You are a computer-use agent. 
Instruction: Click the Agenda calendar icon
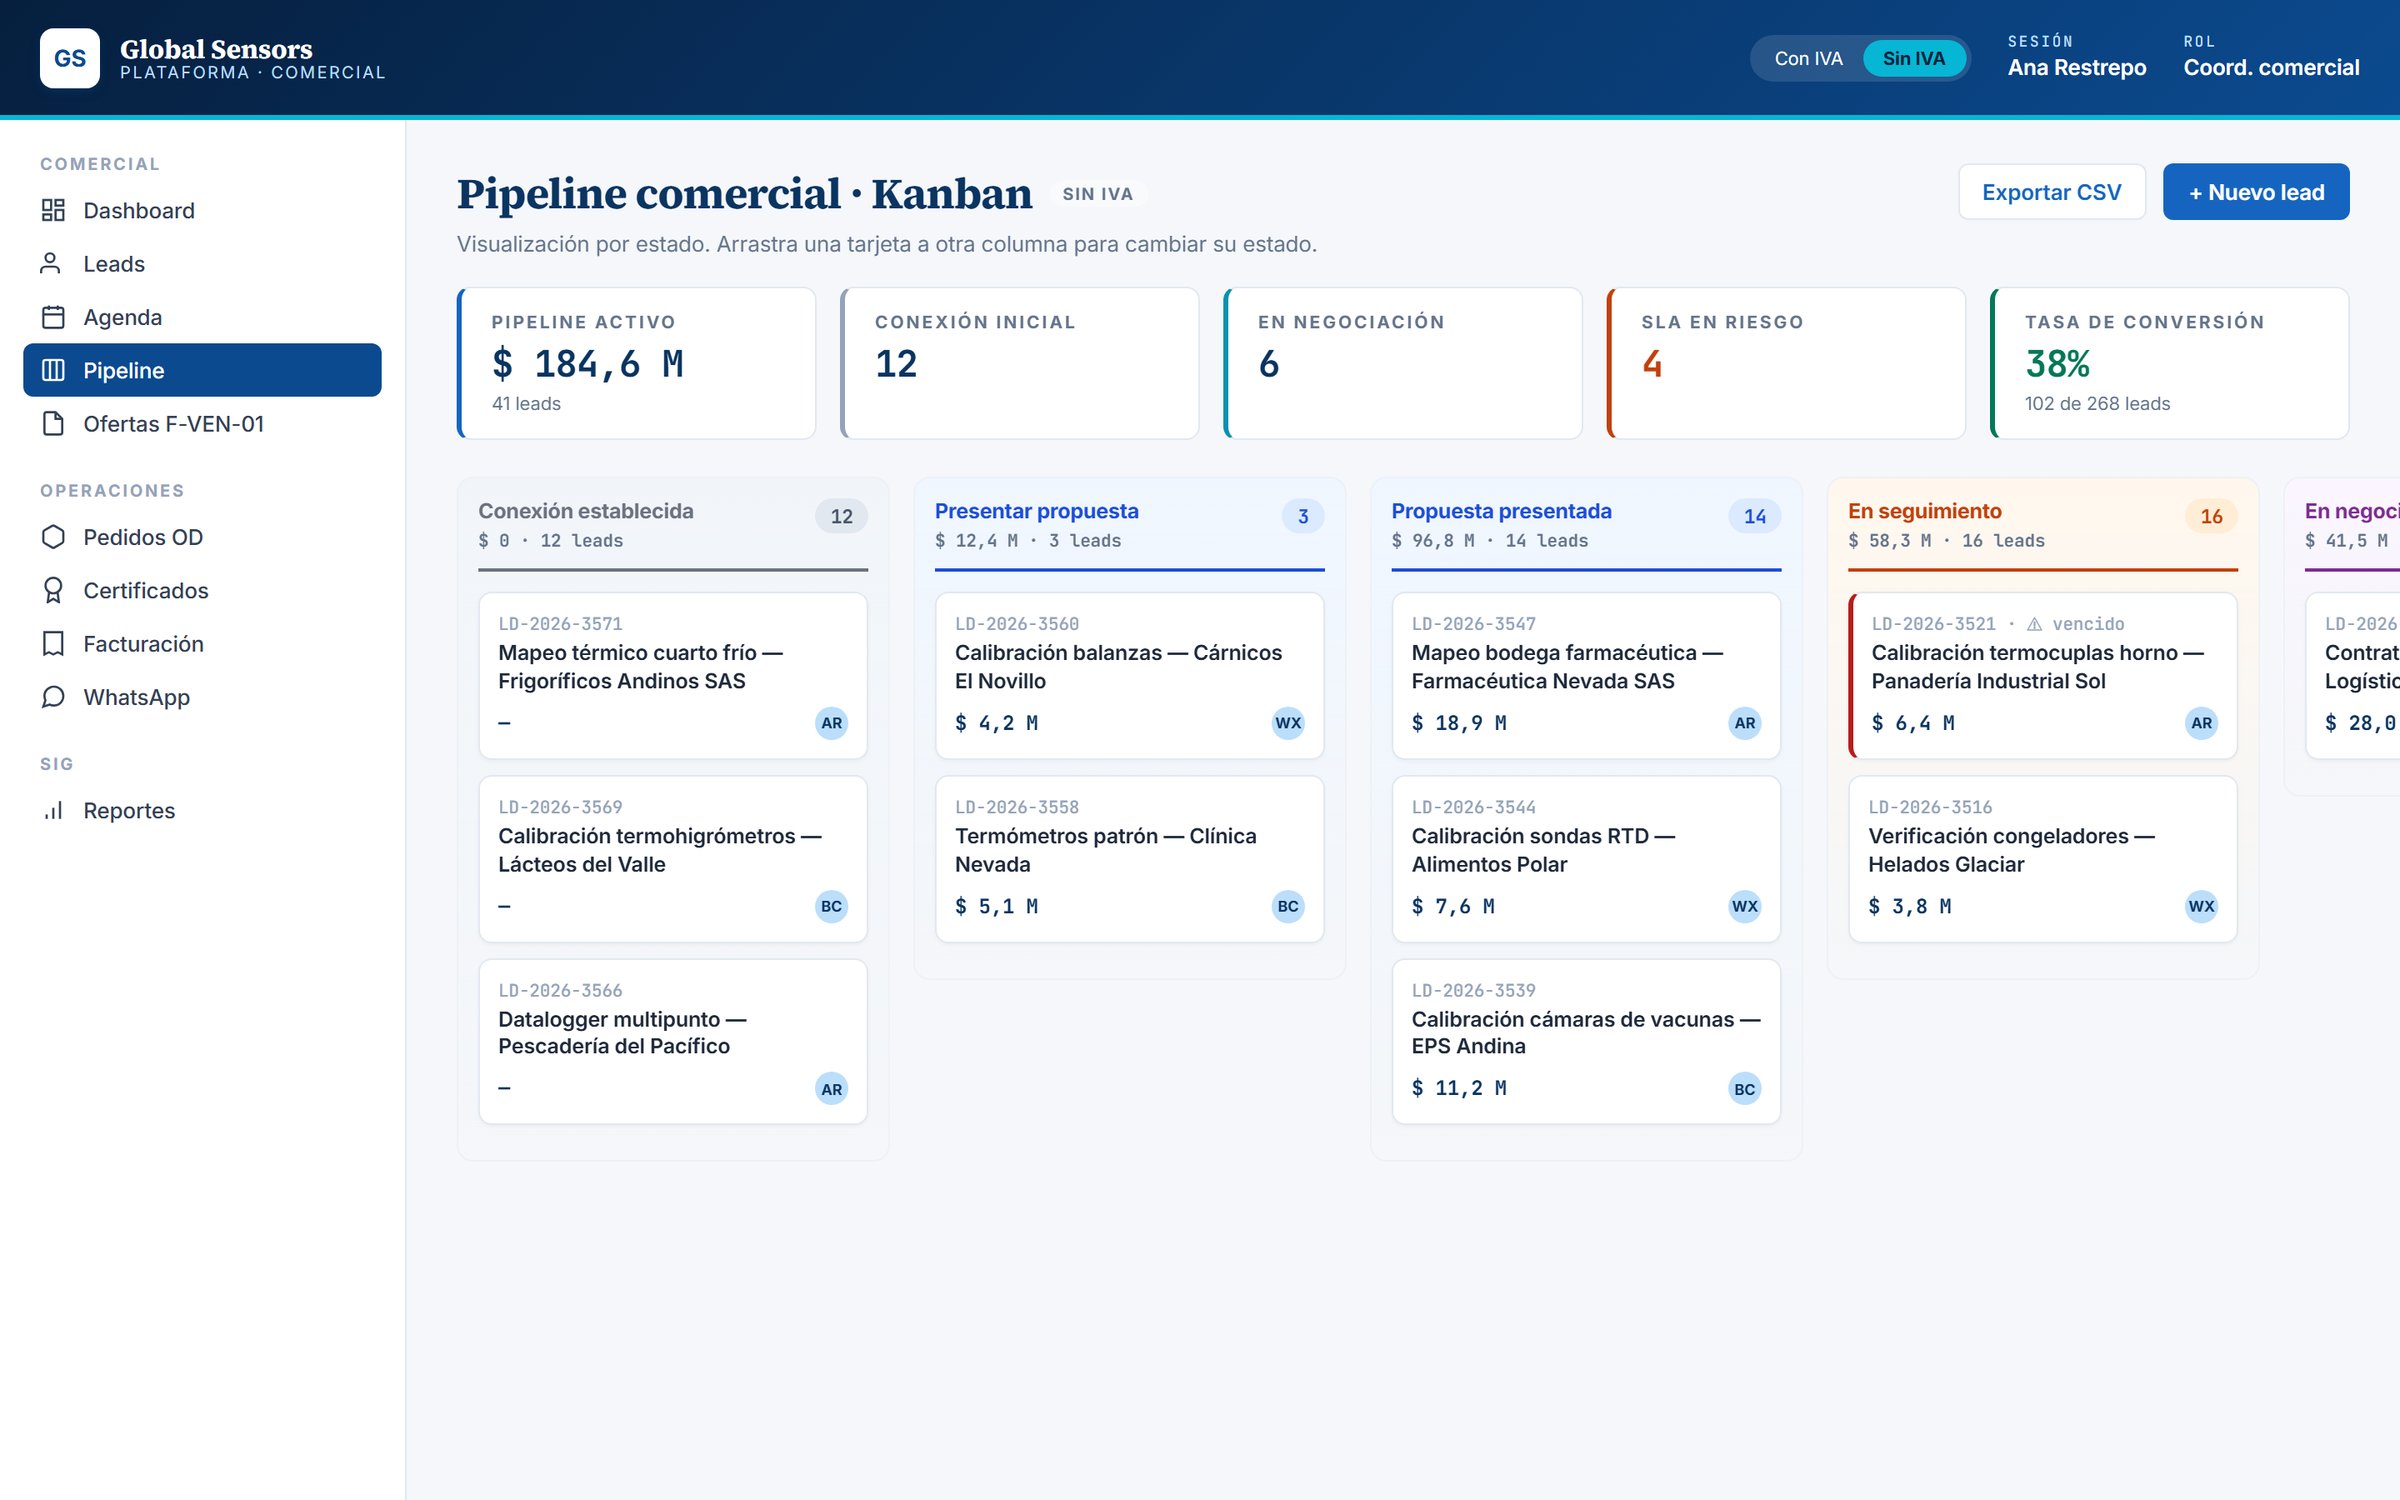click(53, 317)
